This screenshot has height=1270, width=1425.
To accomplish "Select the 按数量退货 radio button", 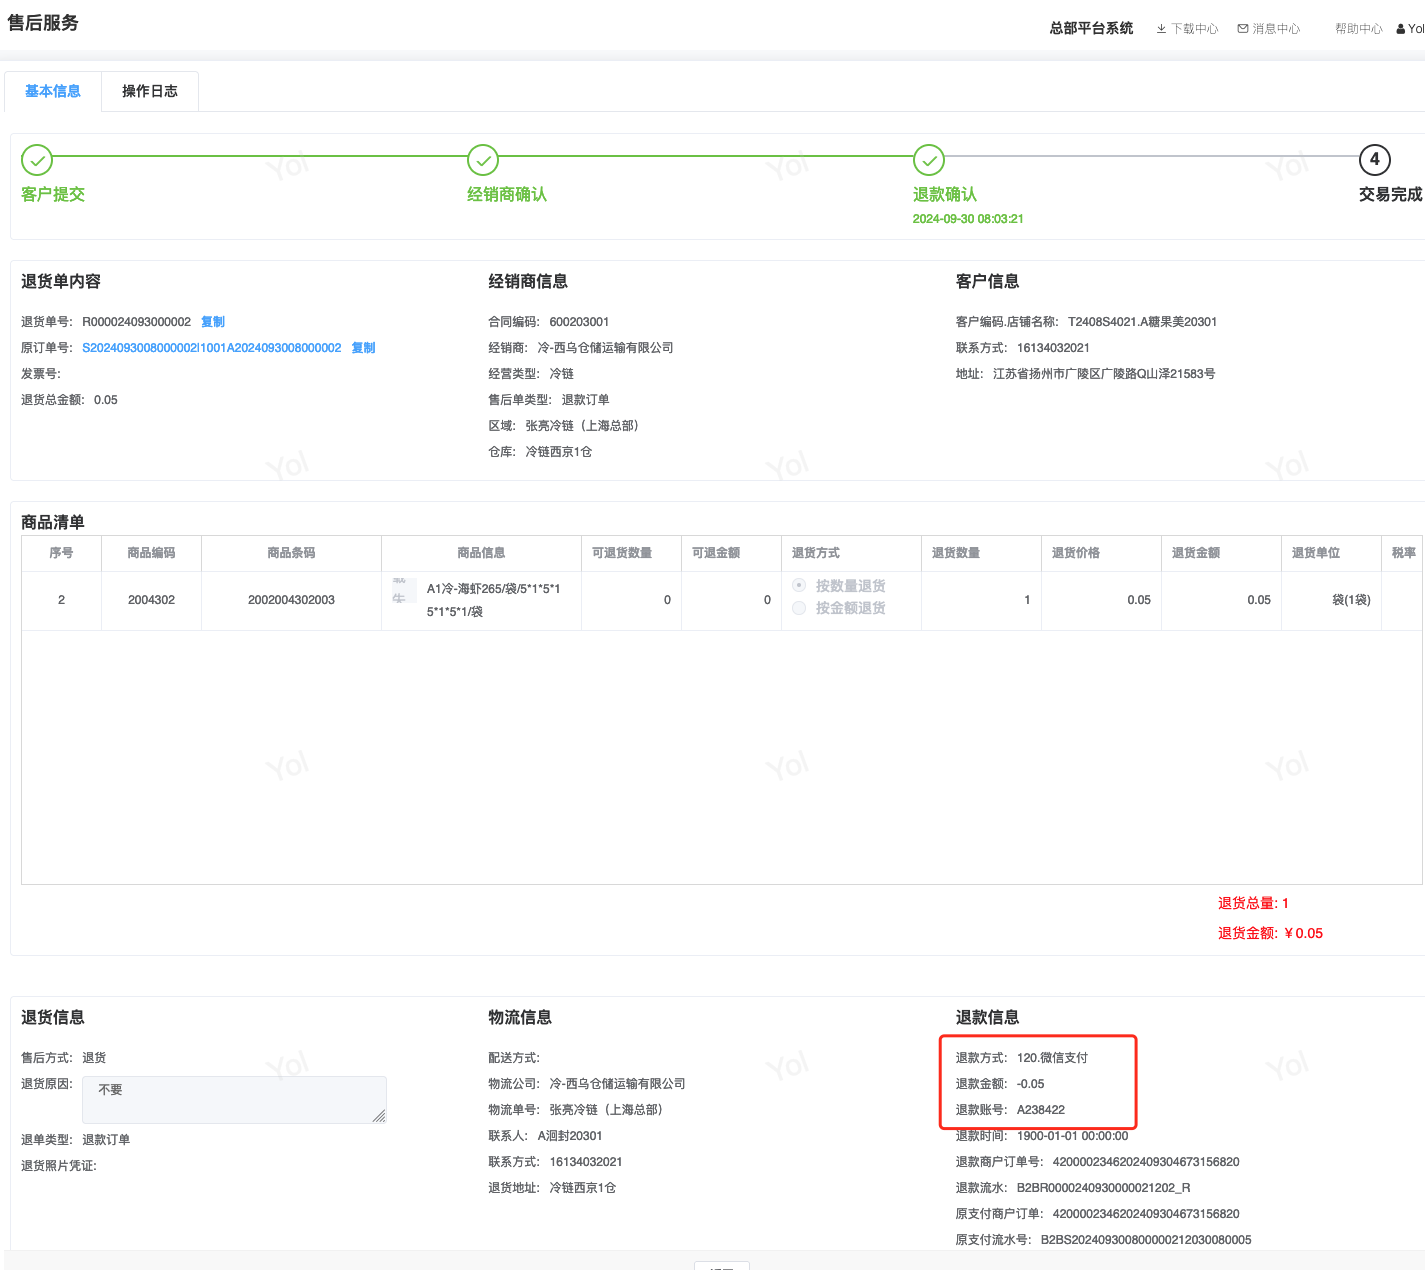I will point(799,585).
